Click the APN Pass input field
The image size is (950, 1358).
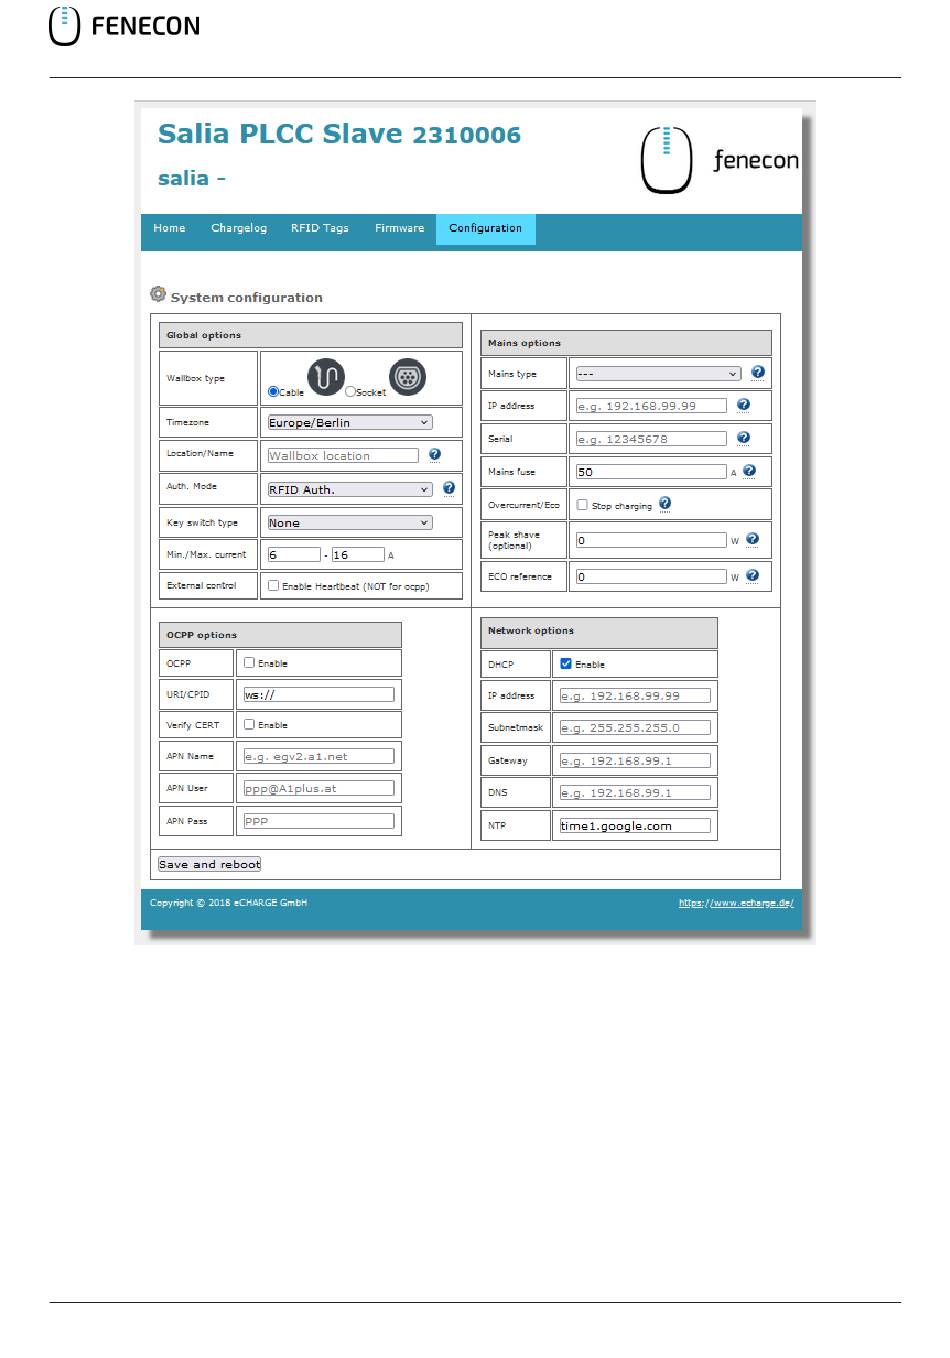[319, 821]
